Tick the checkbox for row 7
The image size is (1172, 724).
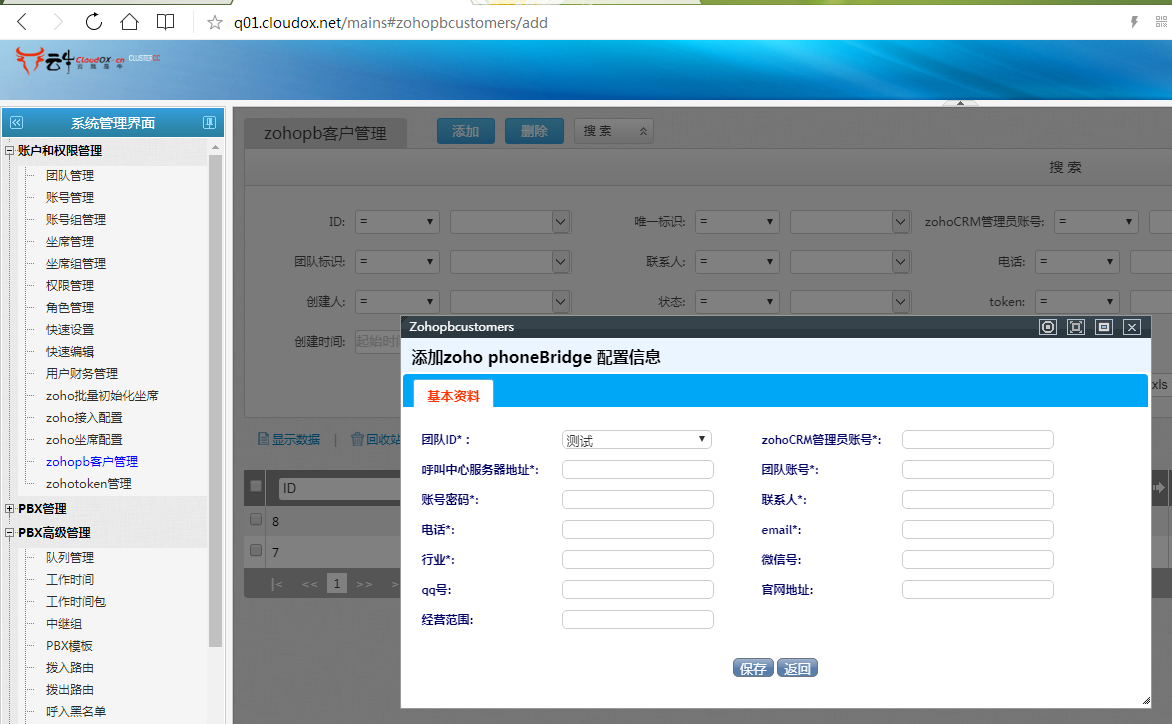[x=256, y=551]
